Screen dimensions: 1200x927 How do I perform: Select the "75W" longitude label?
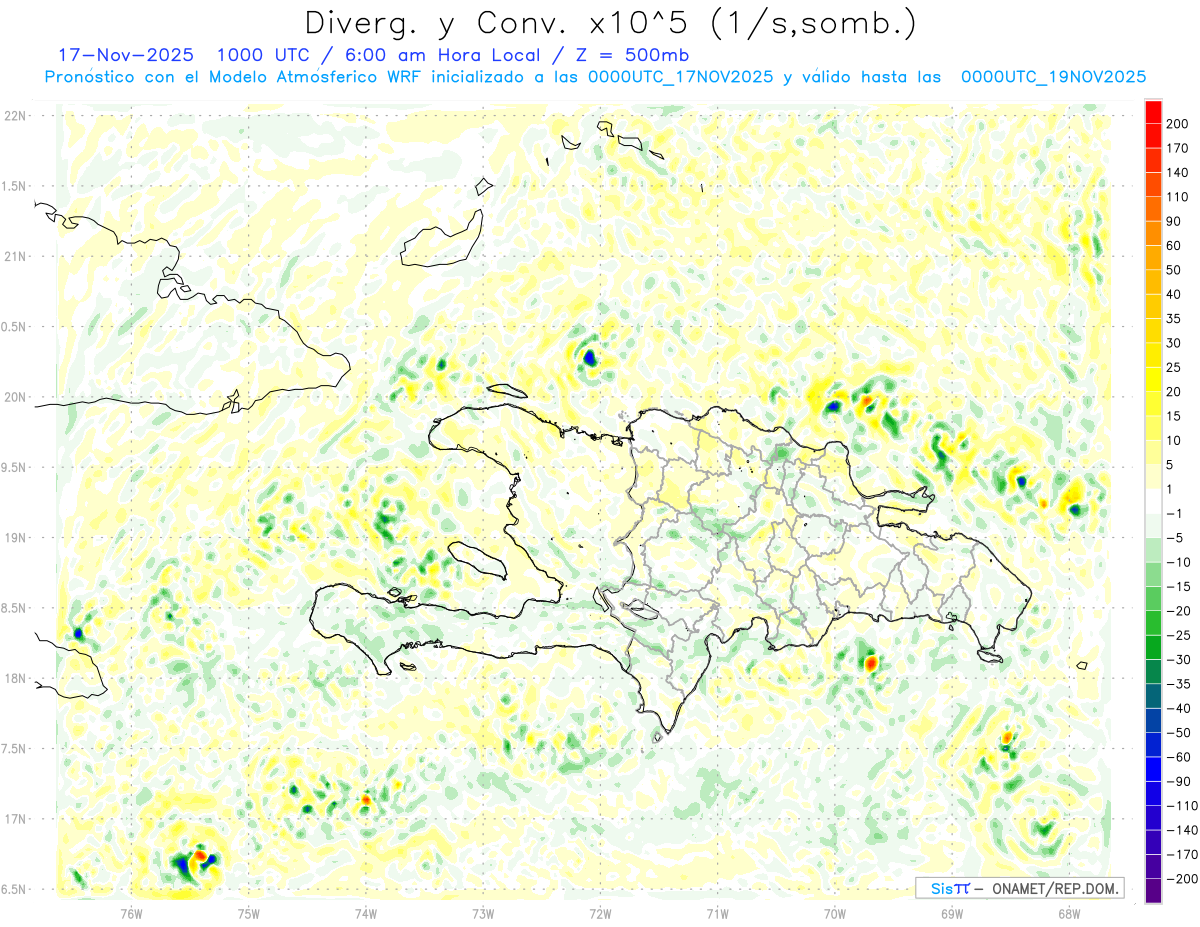click(248, 912)
